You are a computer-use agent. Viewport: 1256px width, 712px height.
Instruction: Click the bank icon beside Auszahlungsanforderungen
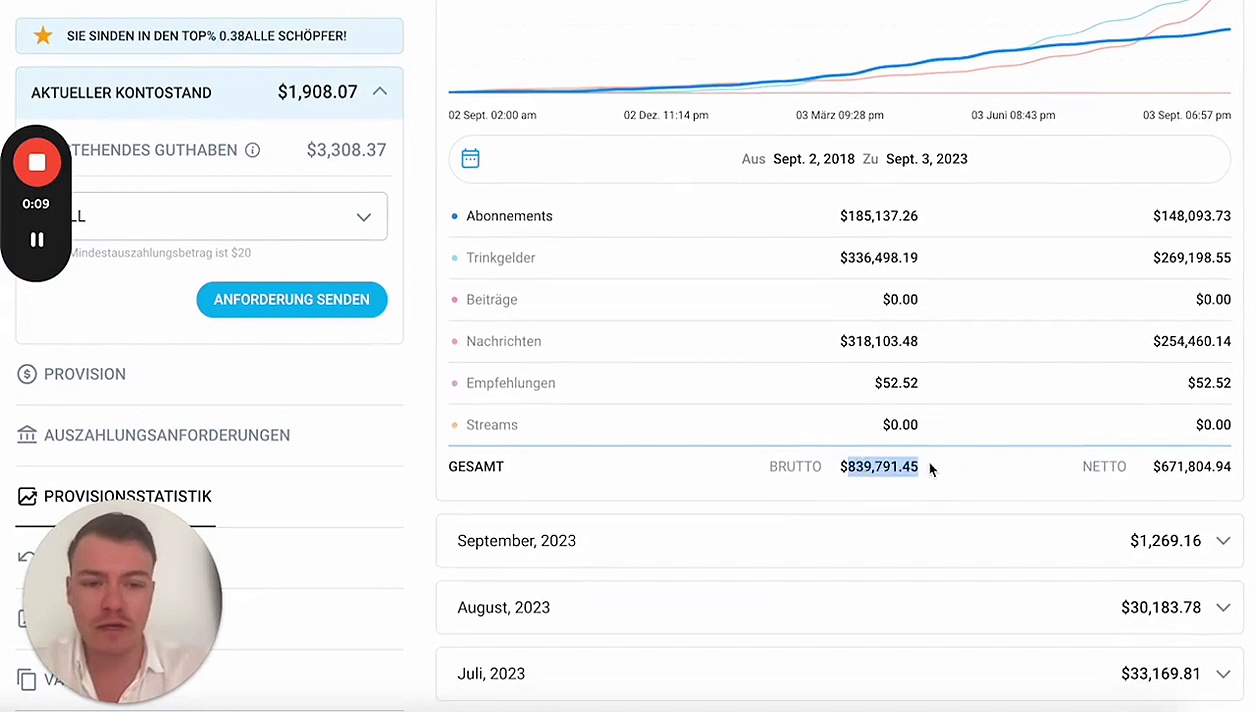(x=27, y=435)
